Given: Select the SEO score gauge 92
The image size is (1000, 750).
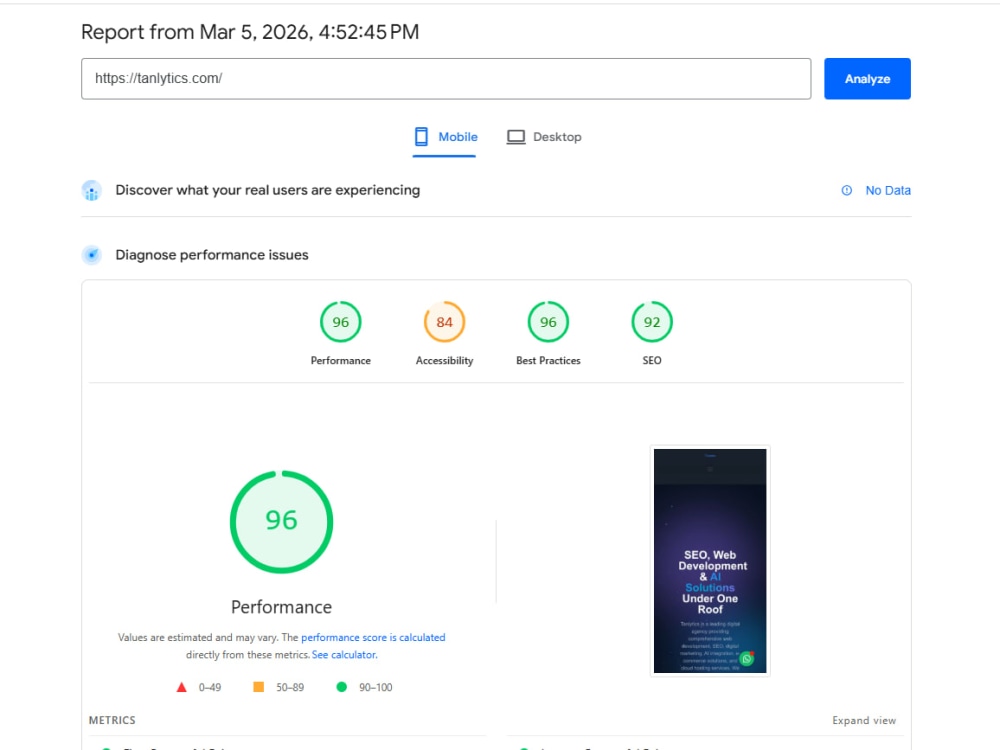Looking at the screenshot, I should point(652,322).
